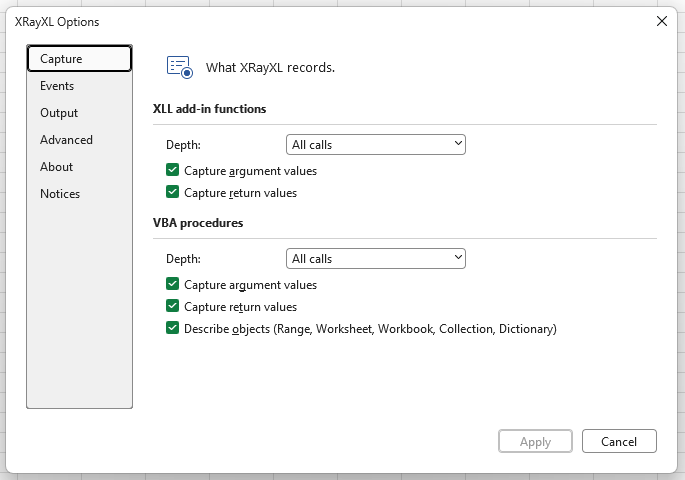Image resolution: width=685 pixels, height=480 pixels.
Task: Click the Apply button
Action: 535,441
